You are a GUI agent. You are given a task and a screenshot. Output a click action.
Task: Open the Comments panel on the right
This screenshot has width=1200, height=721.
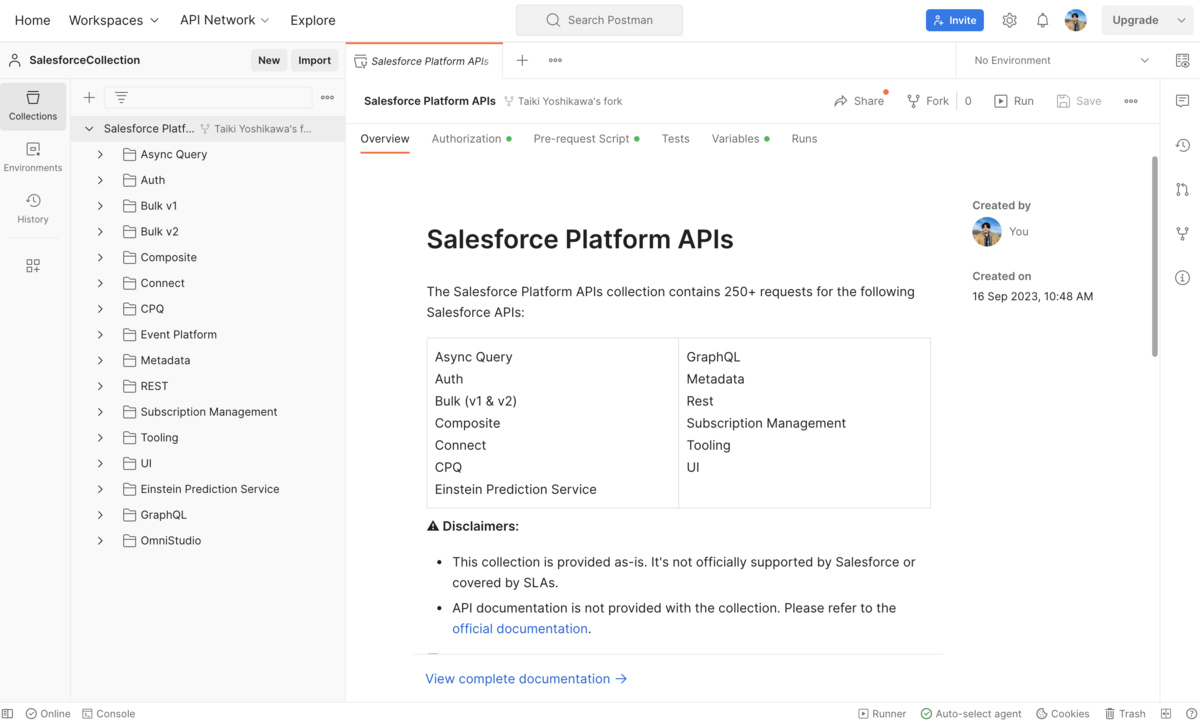1182,100
